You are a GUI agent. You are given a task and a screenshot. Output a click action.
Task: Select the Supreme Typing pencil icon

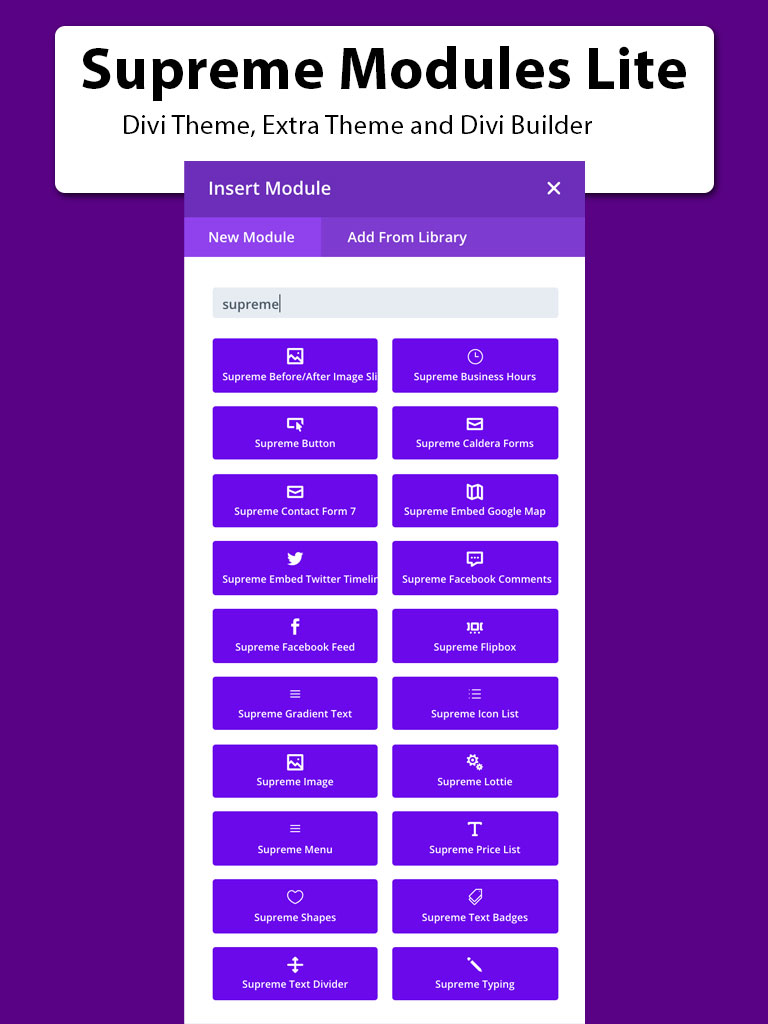point(475,964)
